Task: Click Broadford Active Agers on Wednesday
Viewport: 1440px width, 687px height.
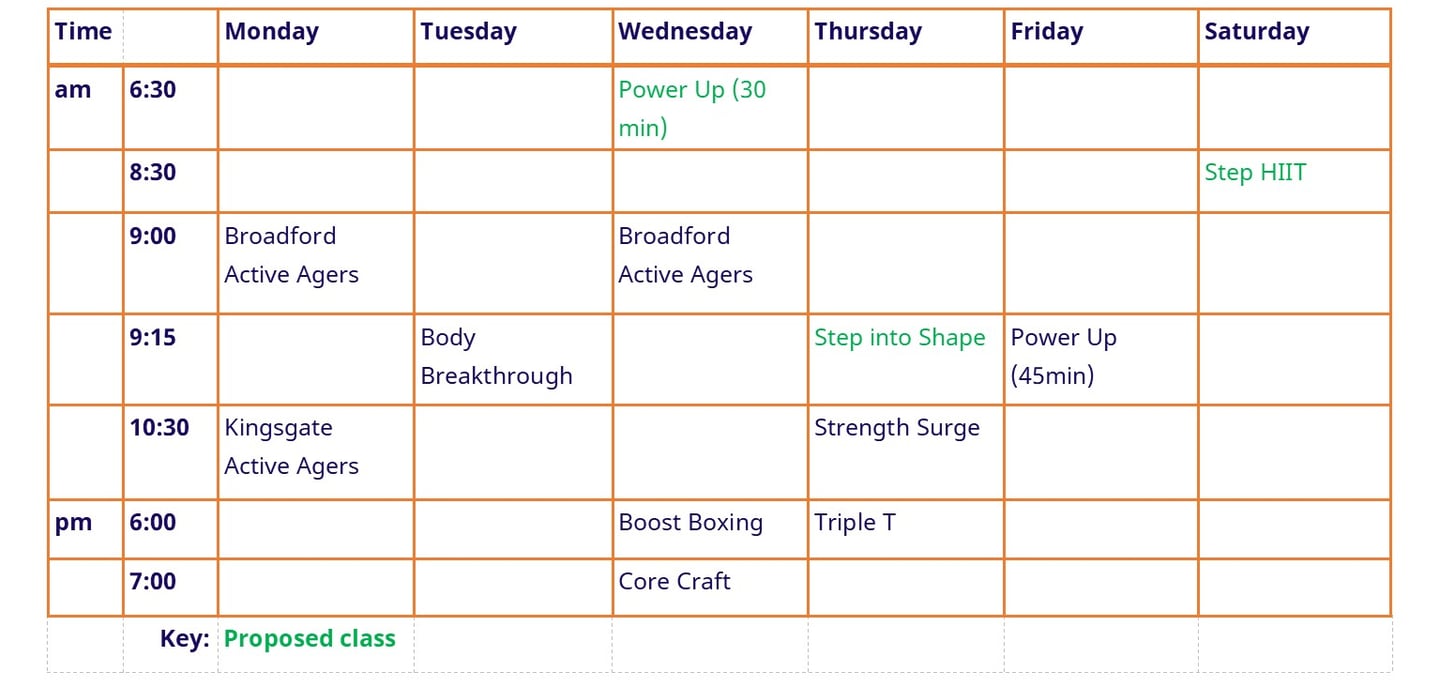Action: 685,255
